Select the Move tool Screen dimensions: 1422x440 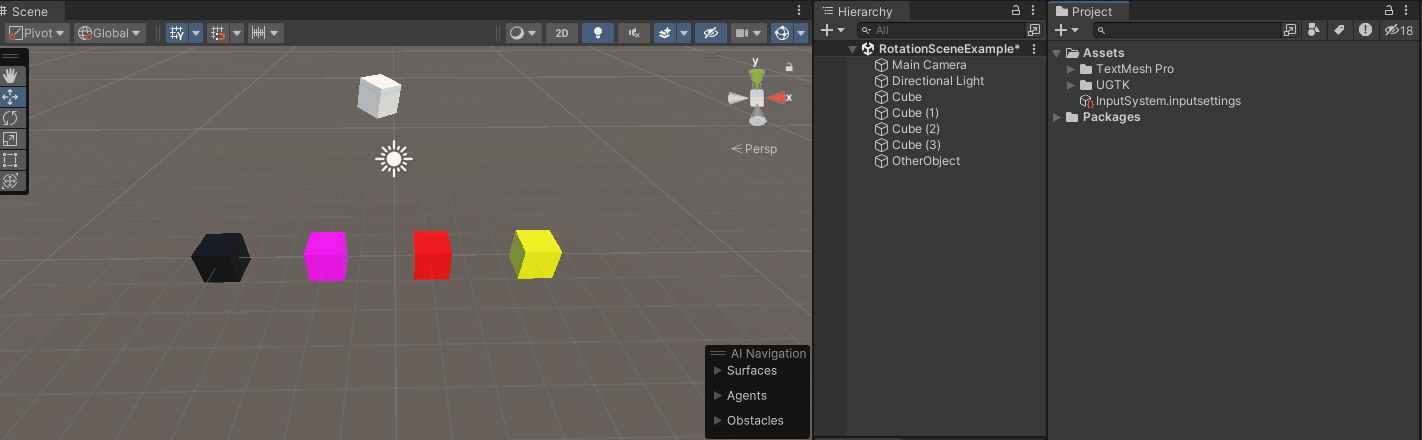point(11,97)
